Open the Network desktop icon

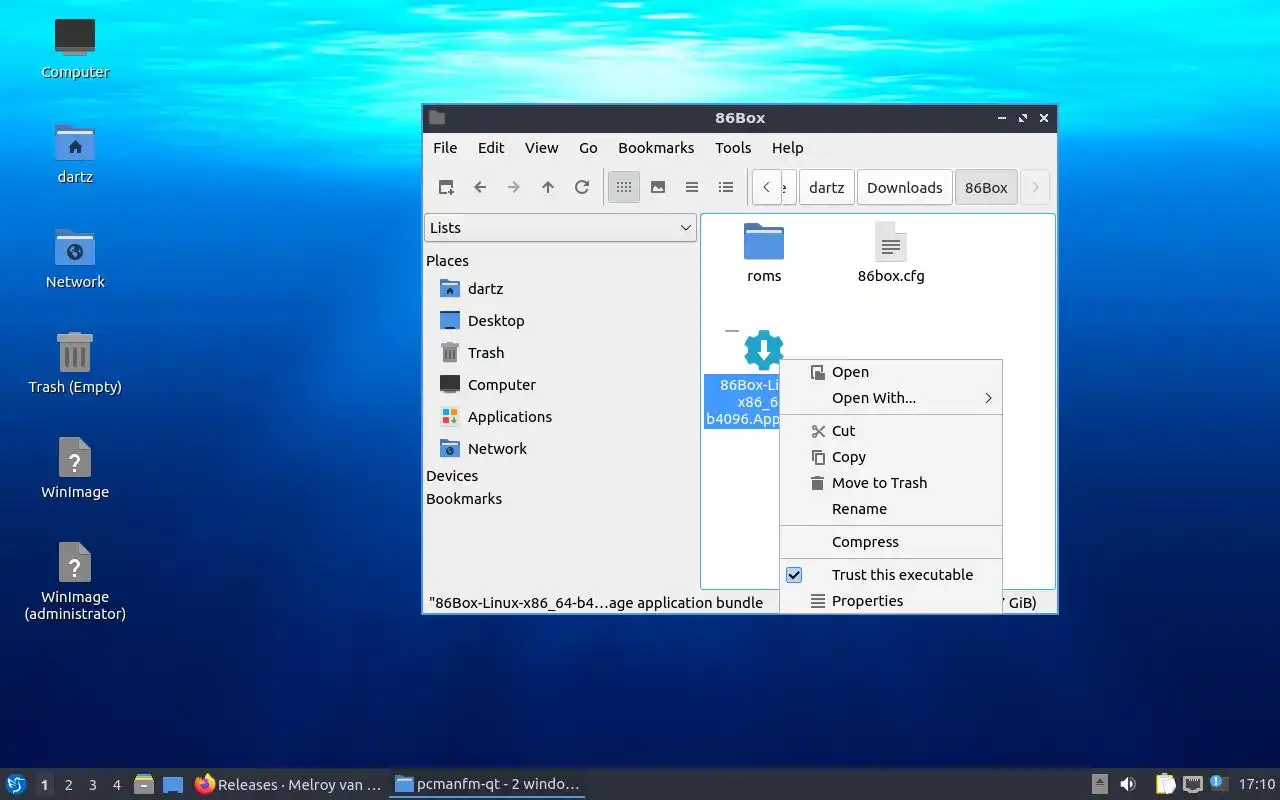(75, 248)
